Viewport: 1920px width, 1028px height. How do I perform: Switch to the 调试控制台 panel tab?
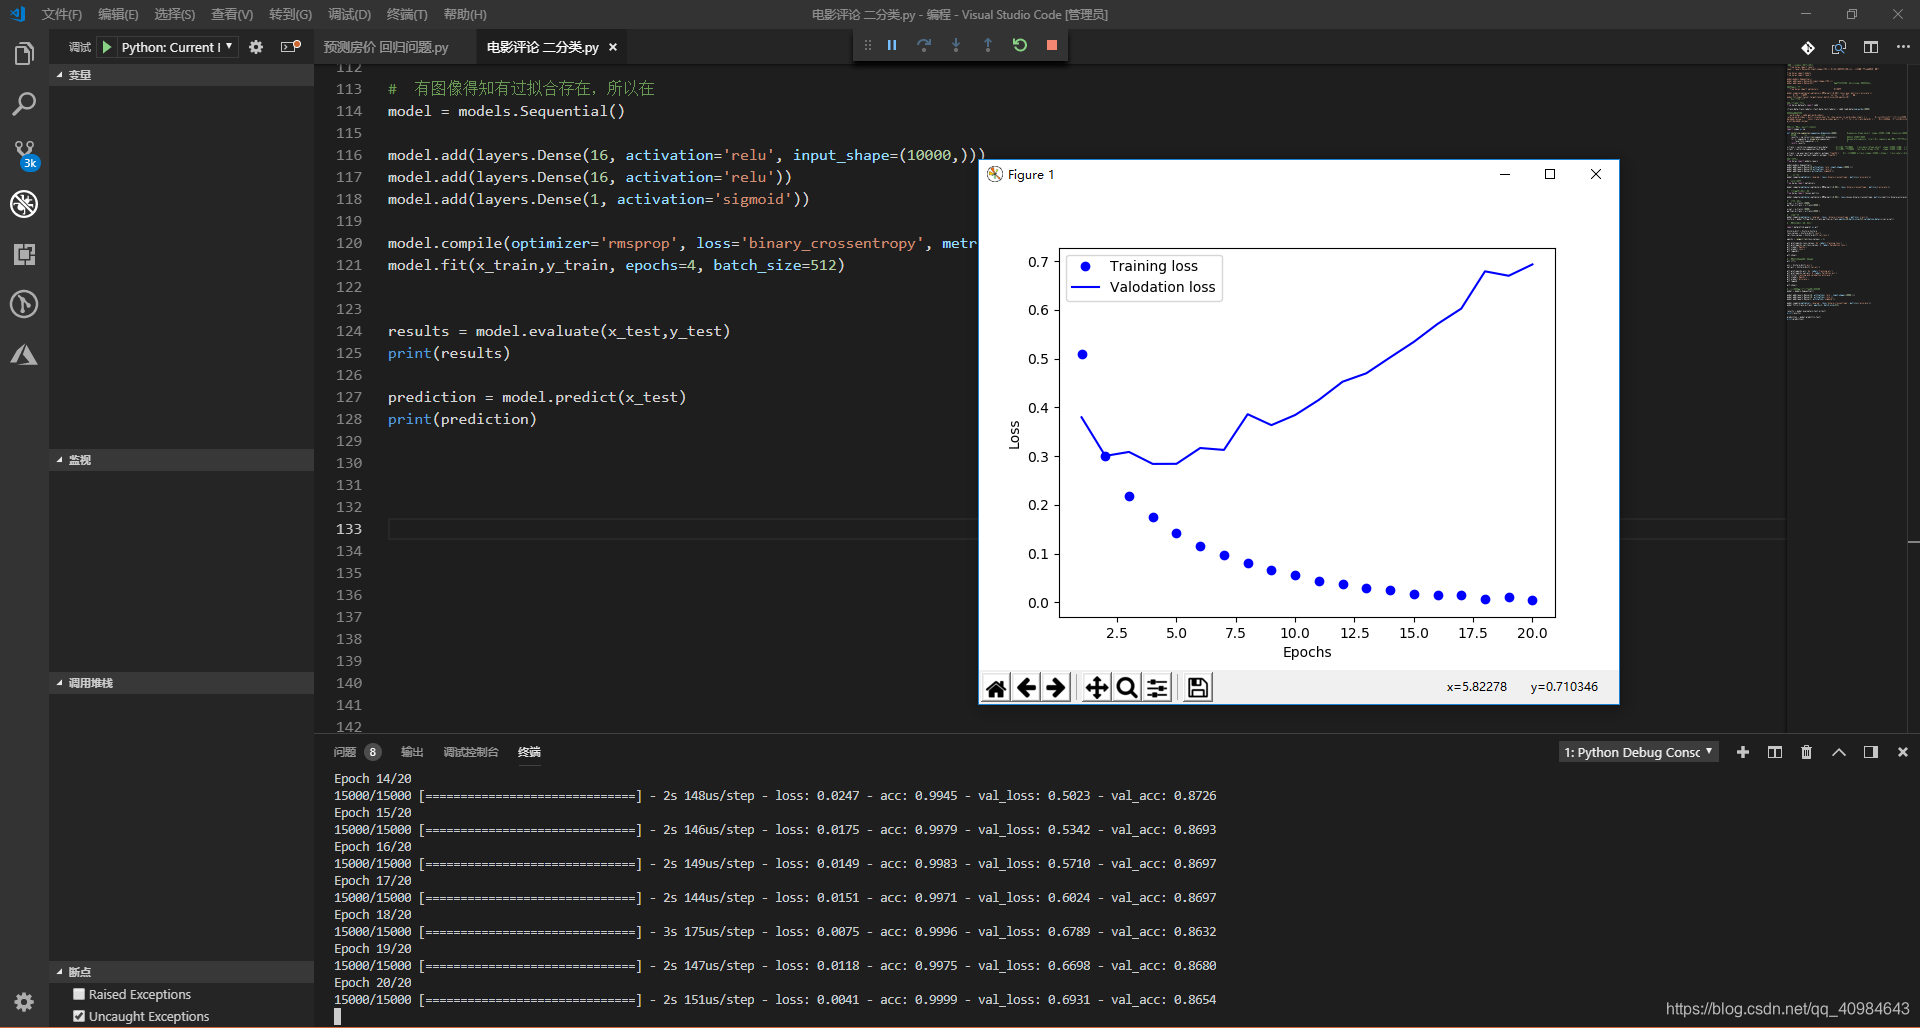click(471, 752)
